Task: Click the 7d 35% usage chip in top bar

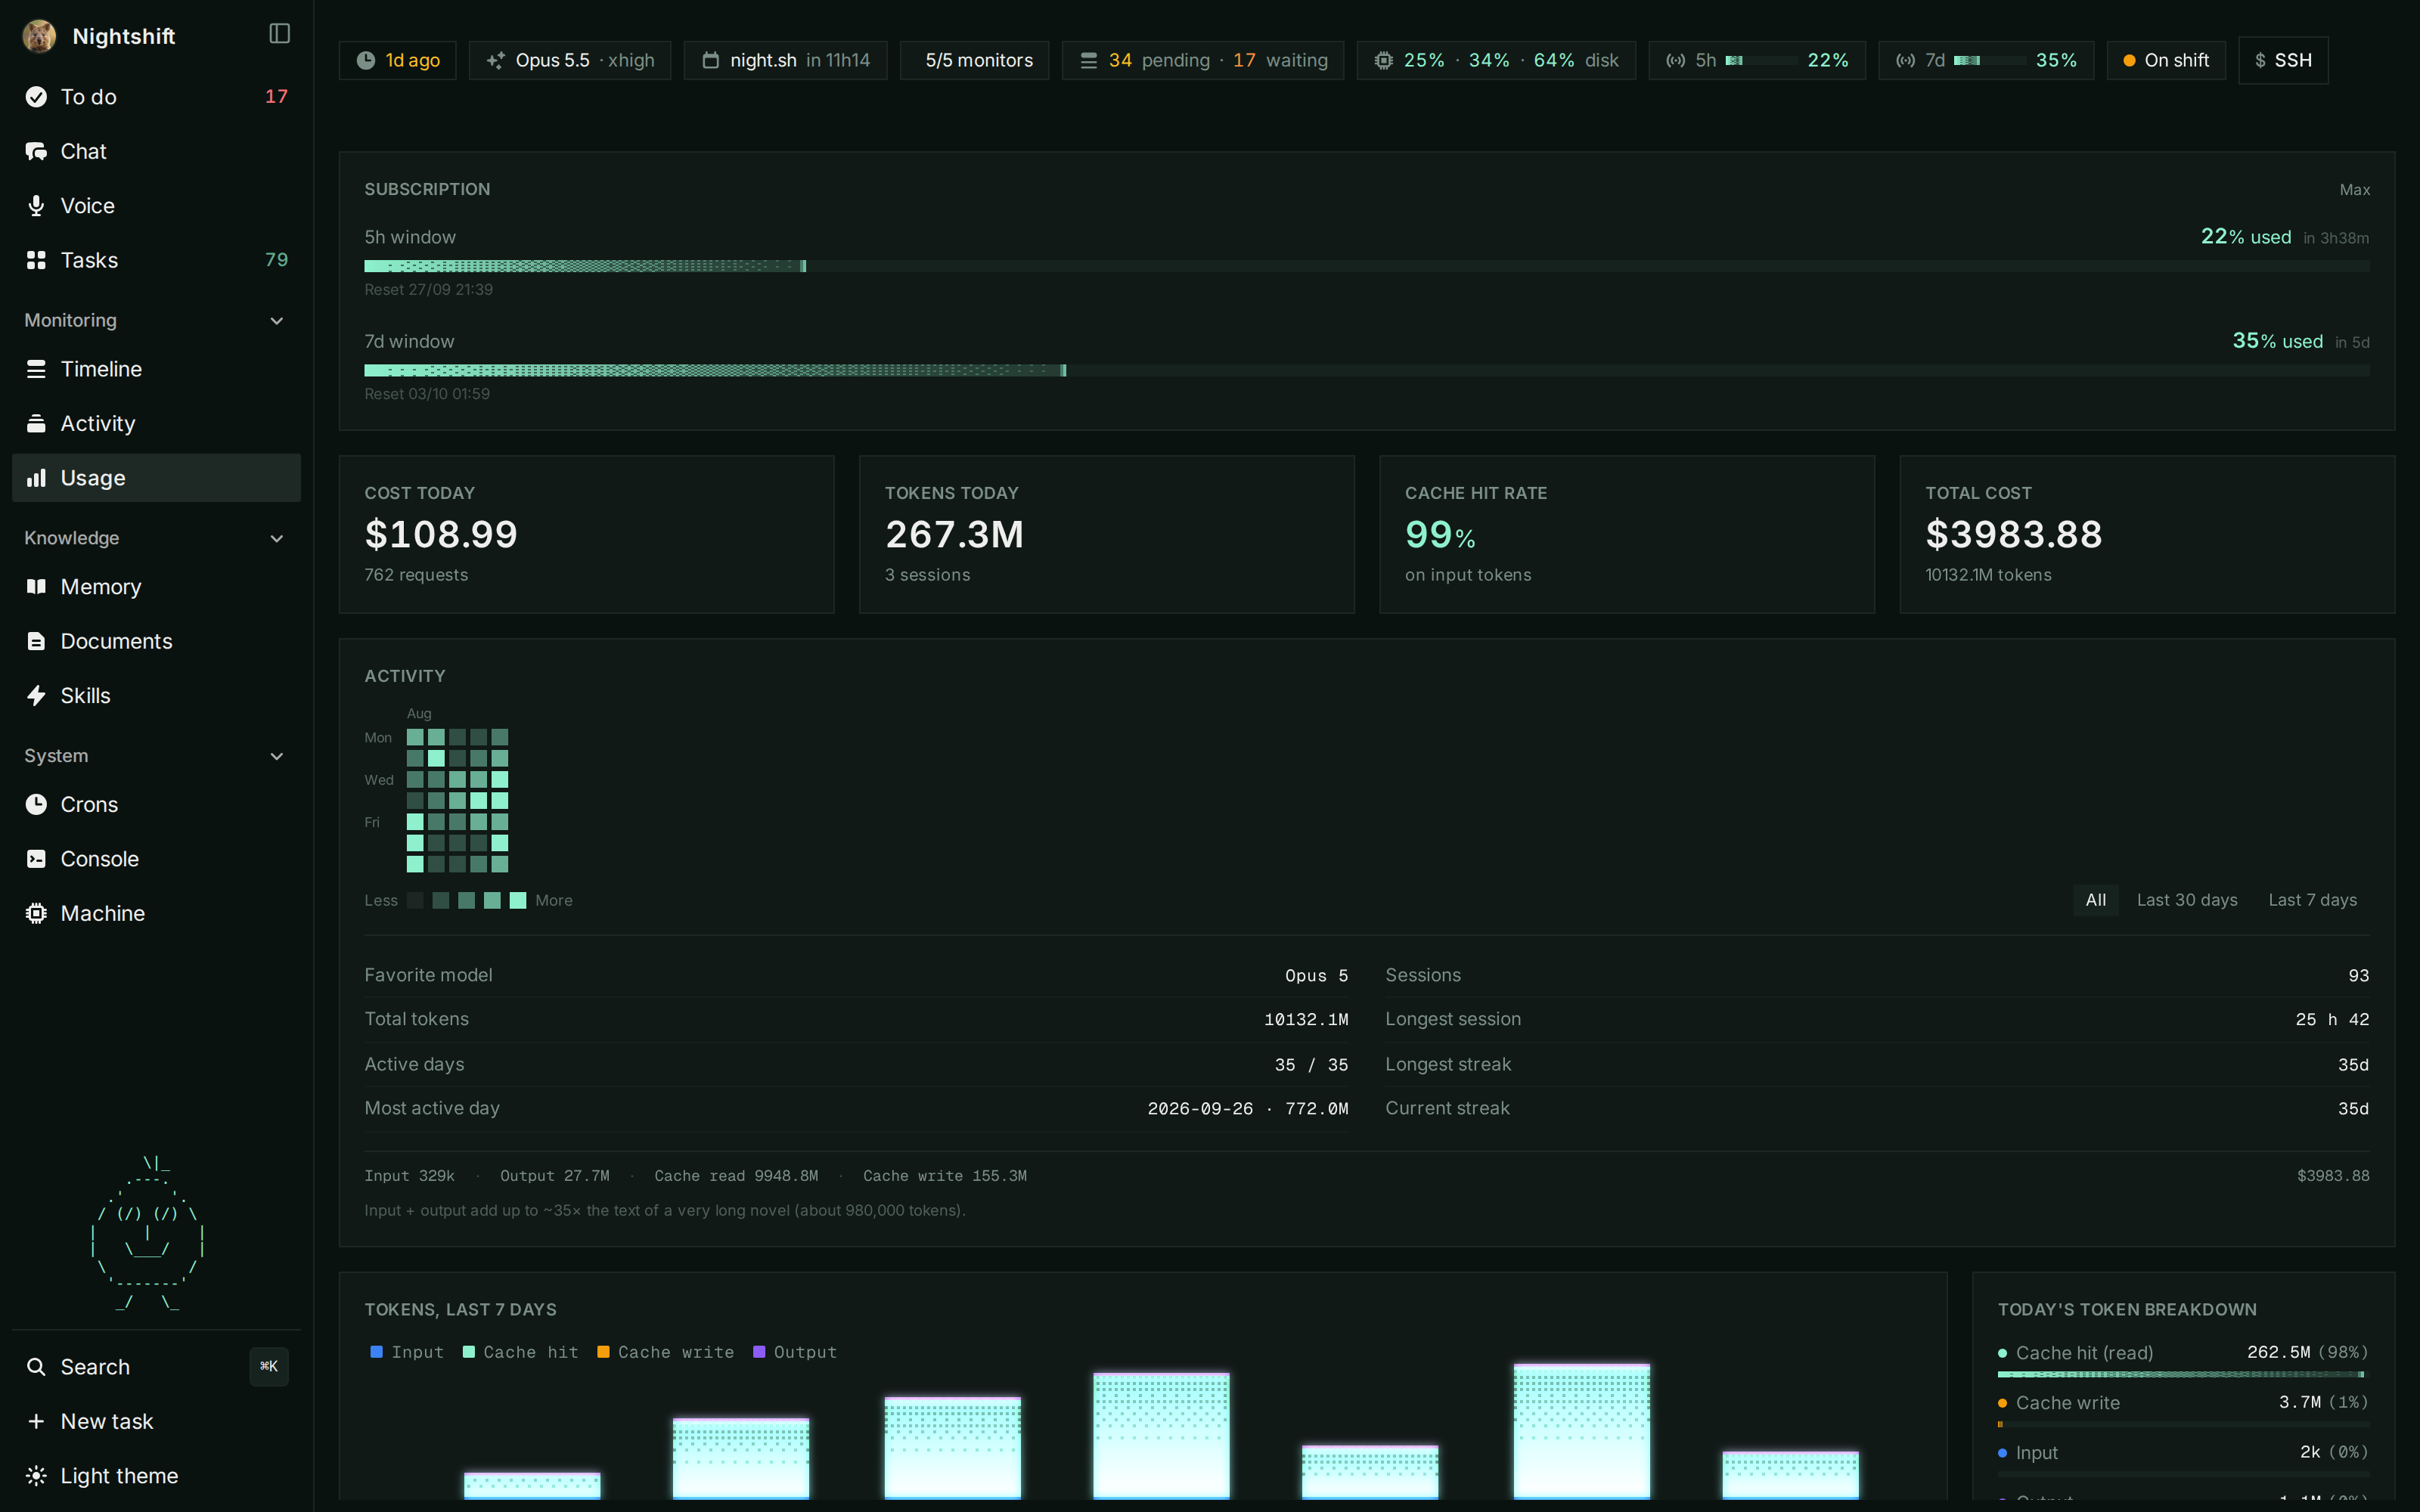Action: [x=1986, y=60]
